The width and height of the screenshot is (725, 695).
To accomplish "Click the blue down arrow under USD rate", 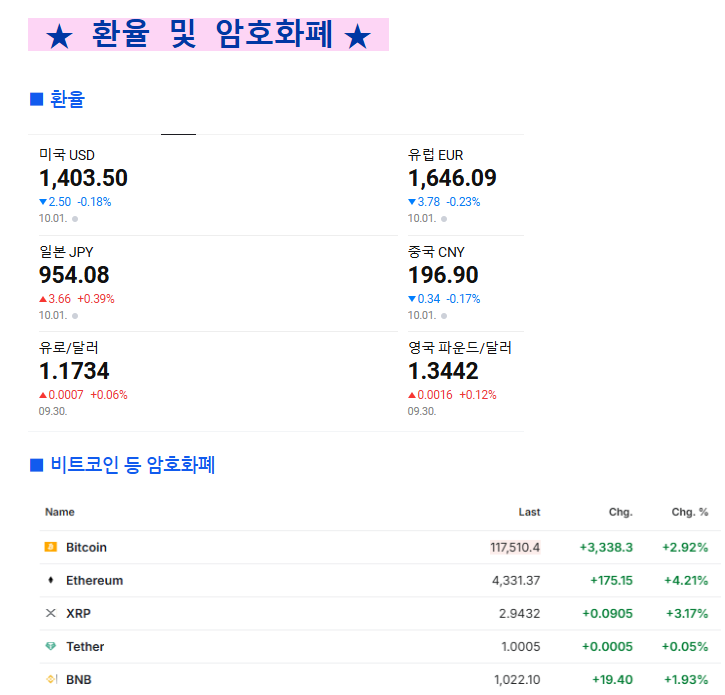I will coord(43,202).
